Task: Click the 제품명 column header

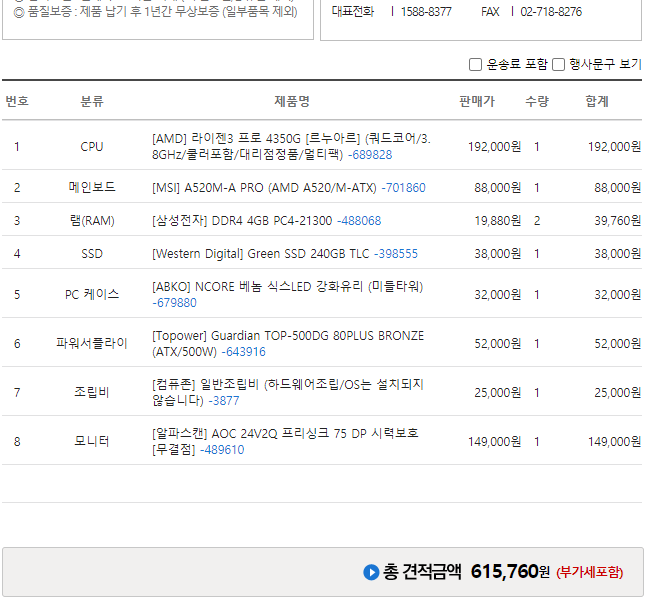Action: pyautogui.click(x=292, y=101)
